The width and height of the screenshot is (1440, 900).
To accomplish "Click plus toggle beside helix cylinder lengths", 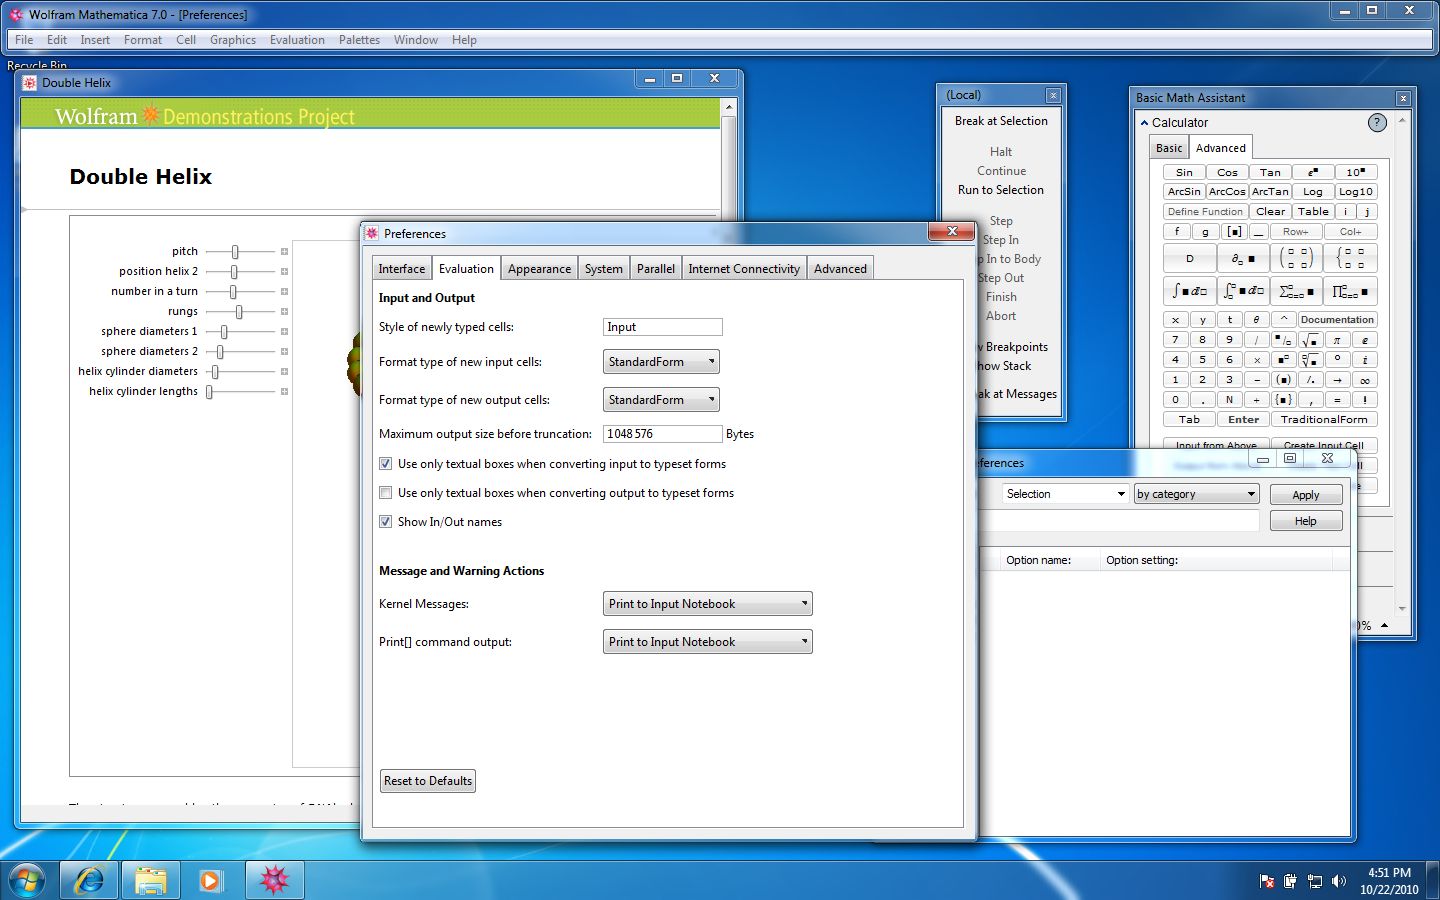I will 284,392.
